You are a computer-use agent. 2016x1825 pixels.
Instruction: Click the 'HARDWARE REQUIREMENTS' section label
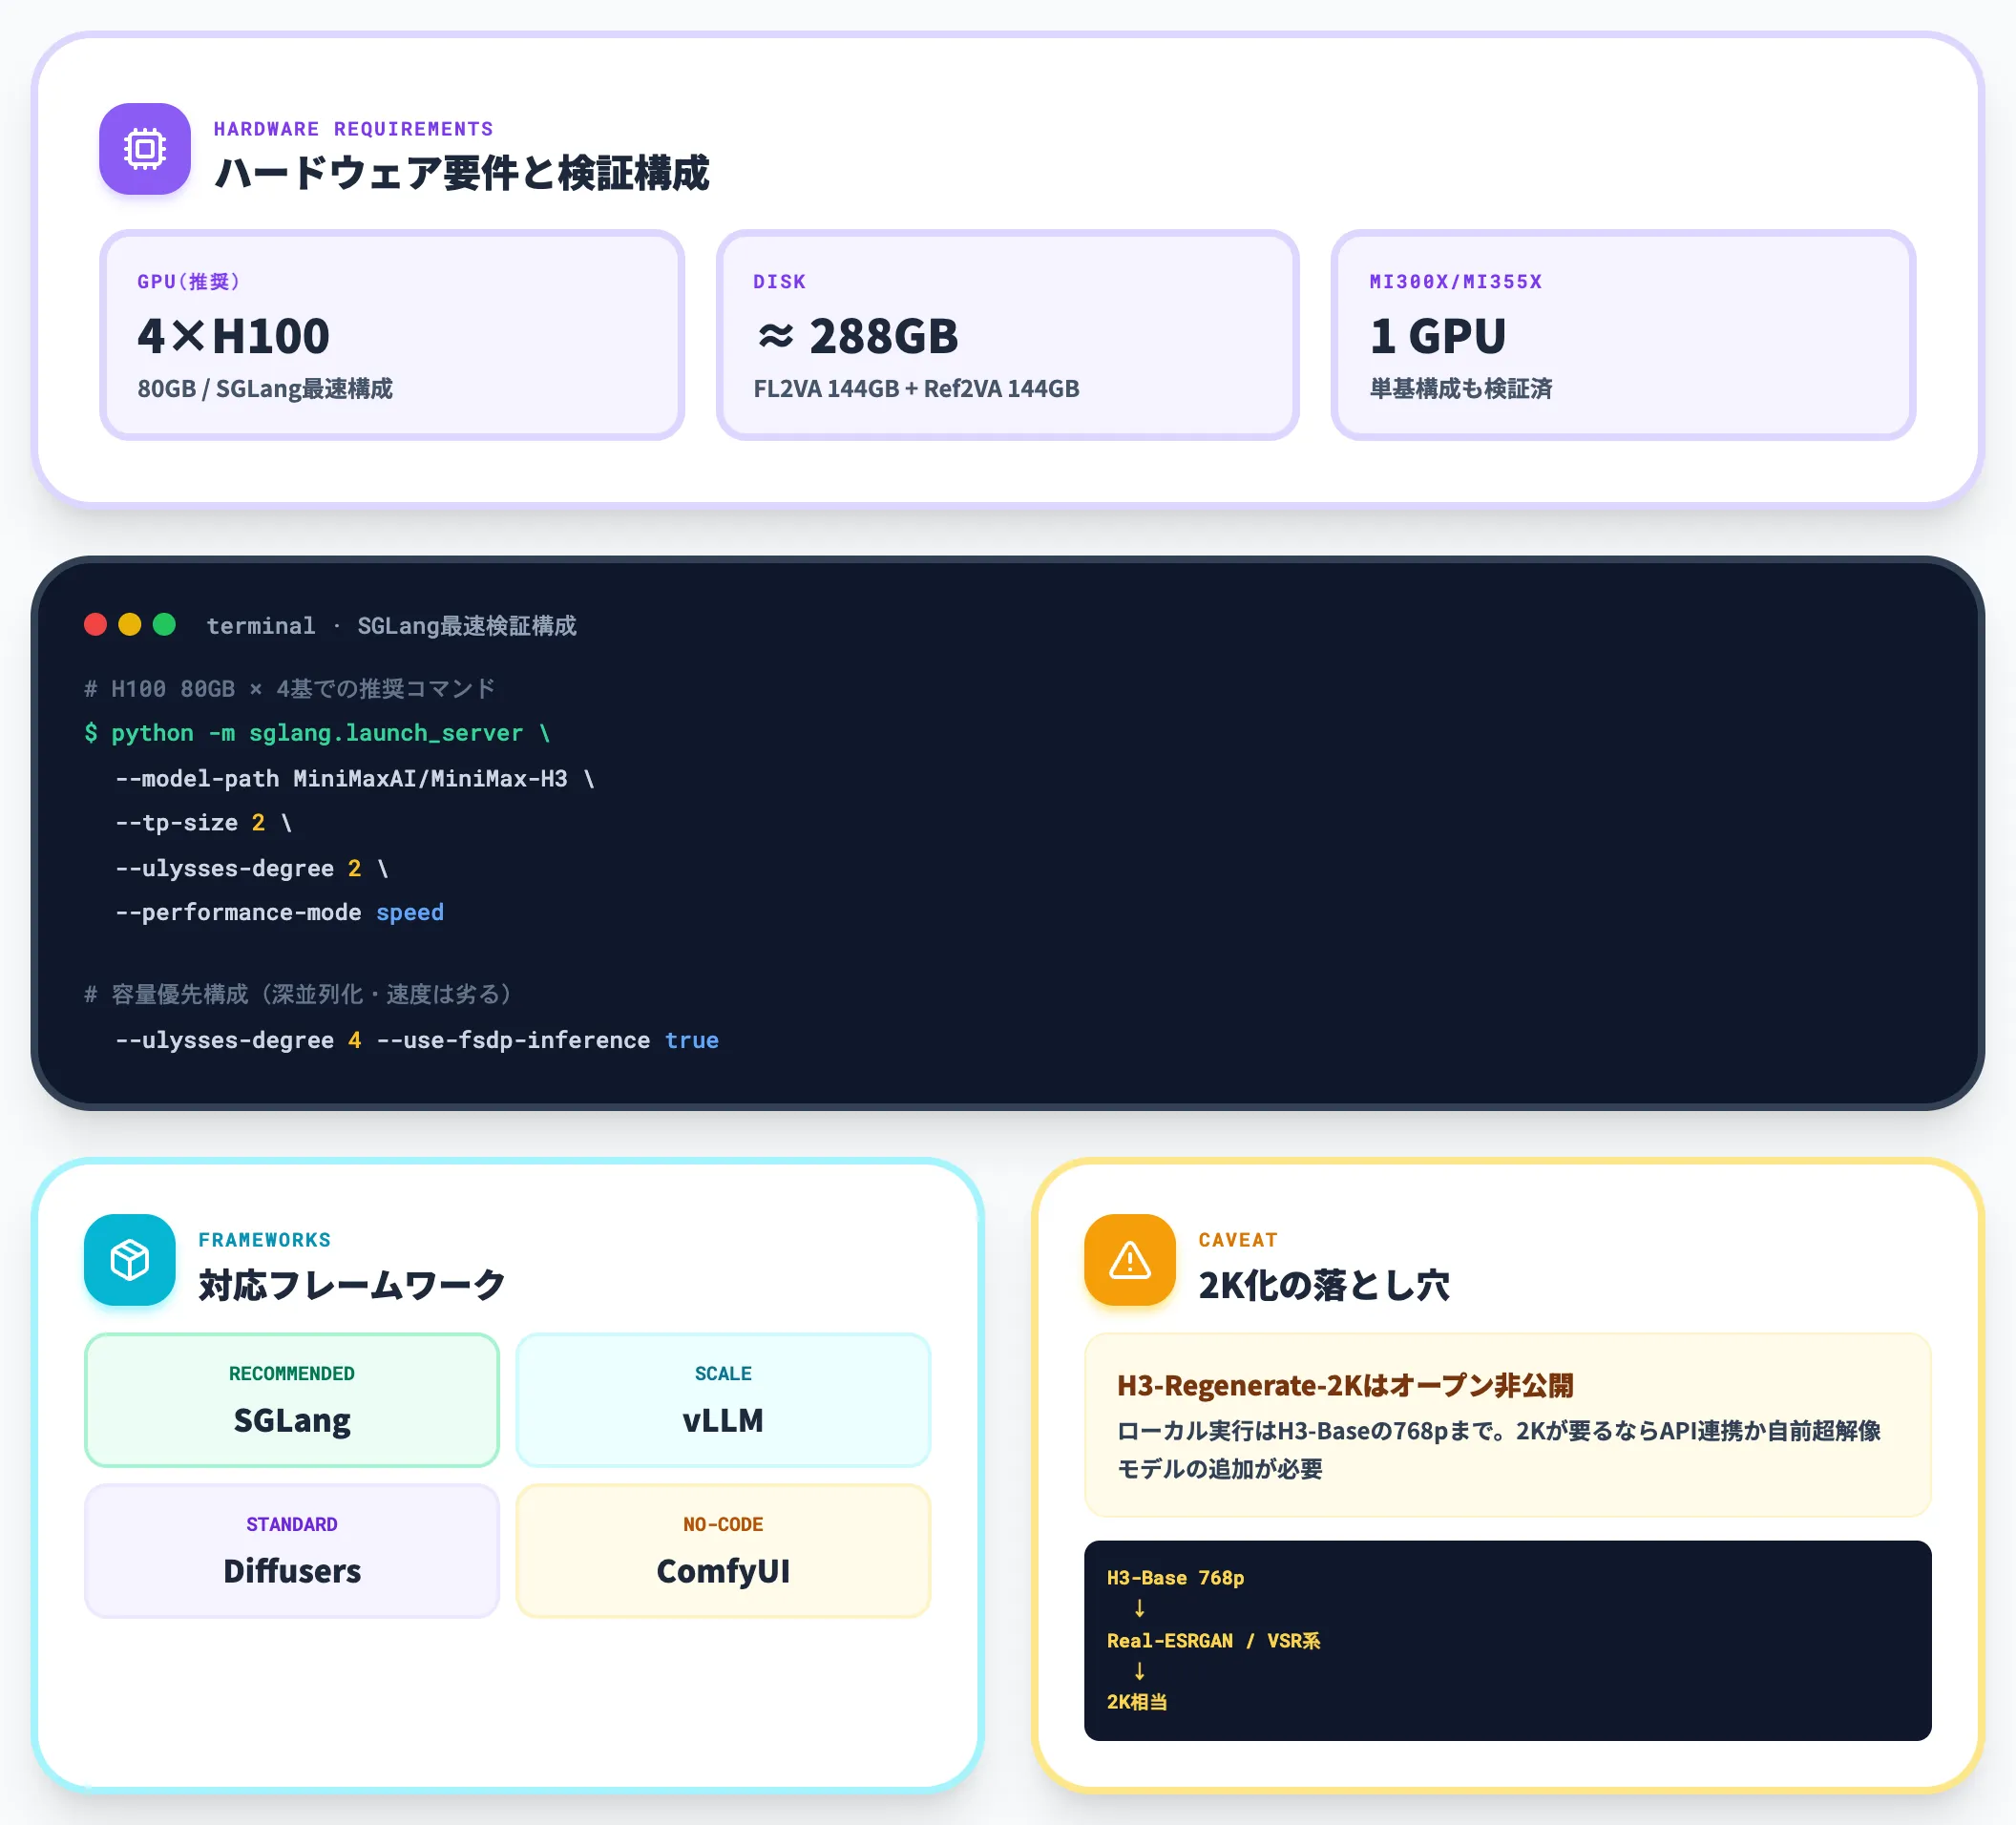(x=354, y=129)
